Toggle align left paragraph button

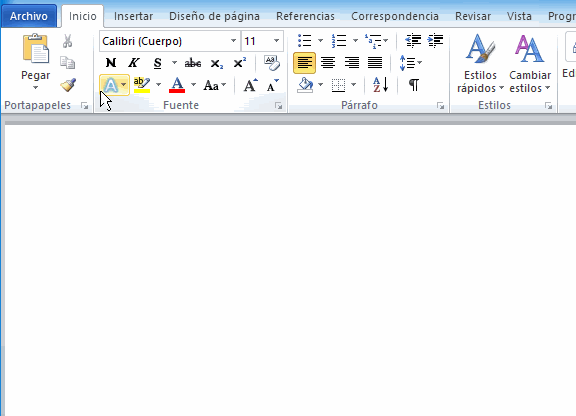point(304,63)
